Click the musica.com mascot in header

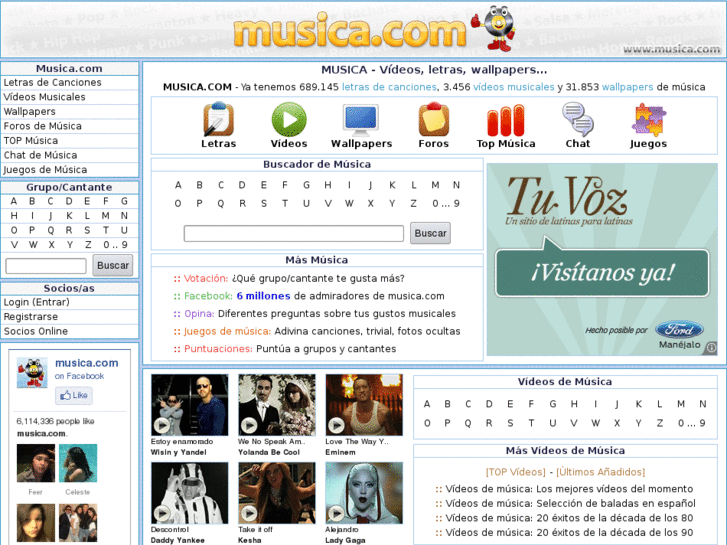pyautogui.click(x=494, y=28)
